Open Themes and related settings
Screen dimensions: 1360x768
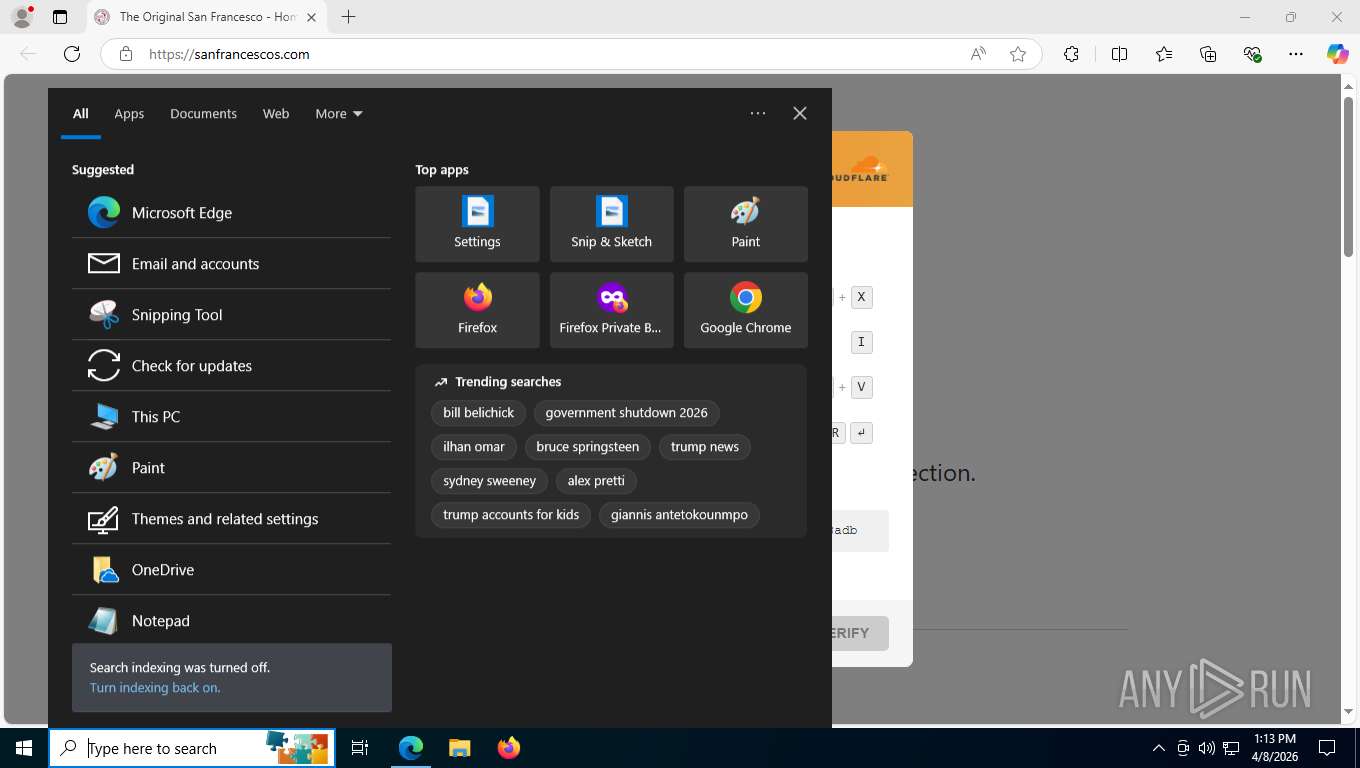tap(231, 519)
